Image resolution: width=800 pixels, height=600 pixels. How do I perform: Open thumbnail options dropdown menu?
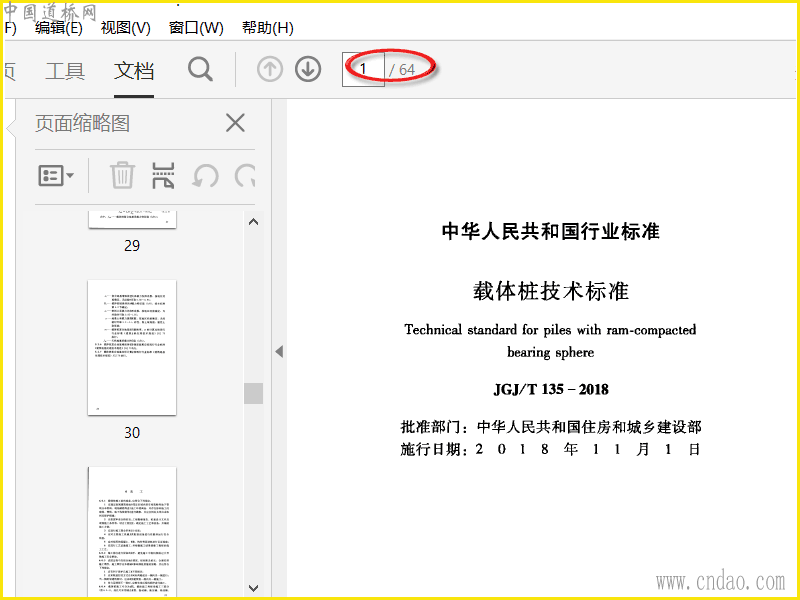(x=56, y=176)
